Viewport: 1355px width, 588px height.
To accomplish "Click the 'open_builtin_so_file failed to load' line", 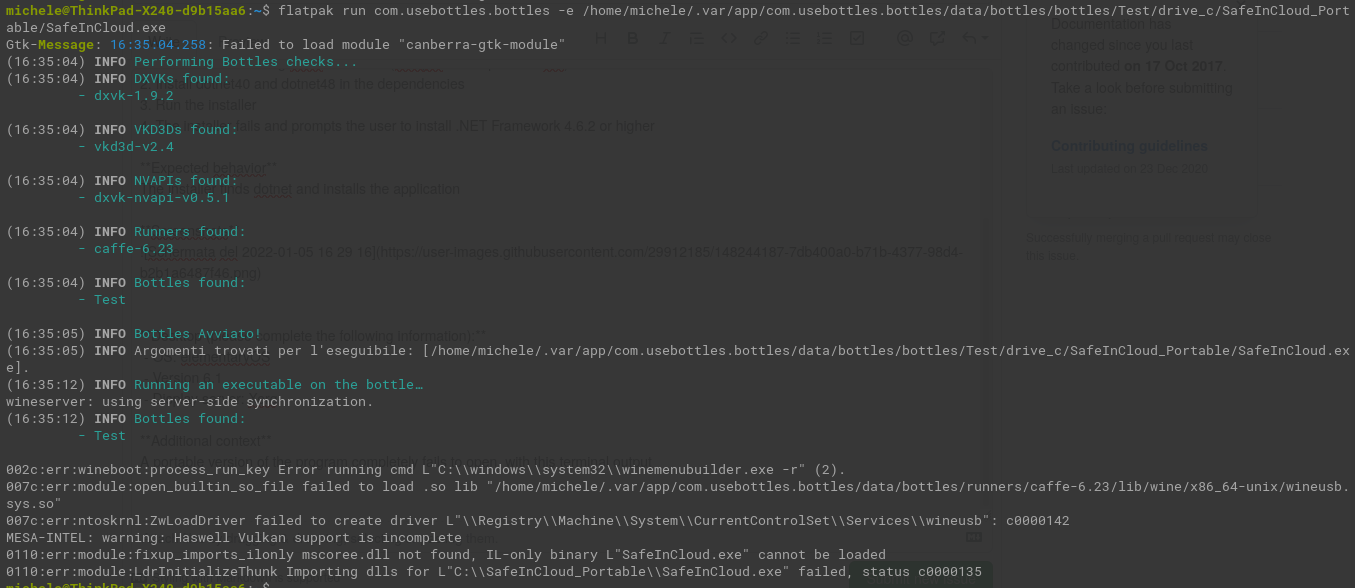I will click(678, 495).
